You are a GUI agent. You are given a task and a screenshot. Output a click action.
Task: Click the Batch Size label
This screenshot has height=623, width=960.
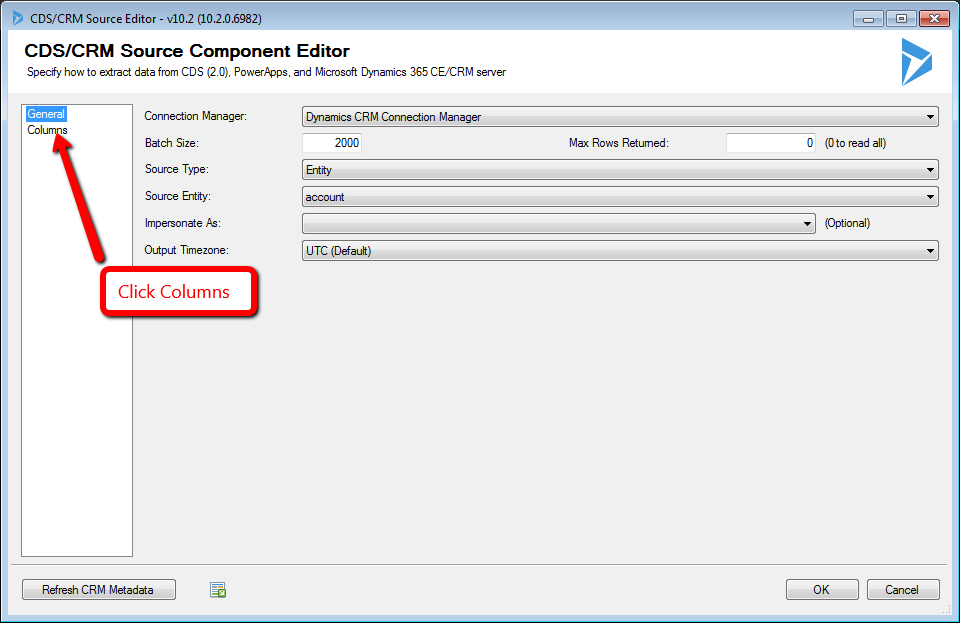click(x=171, y=143)
